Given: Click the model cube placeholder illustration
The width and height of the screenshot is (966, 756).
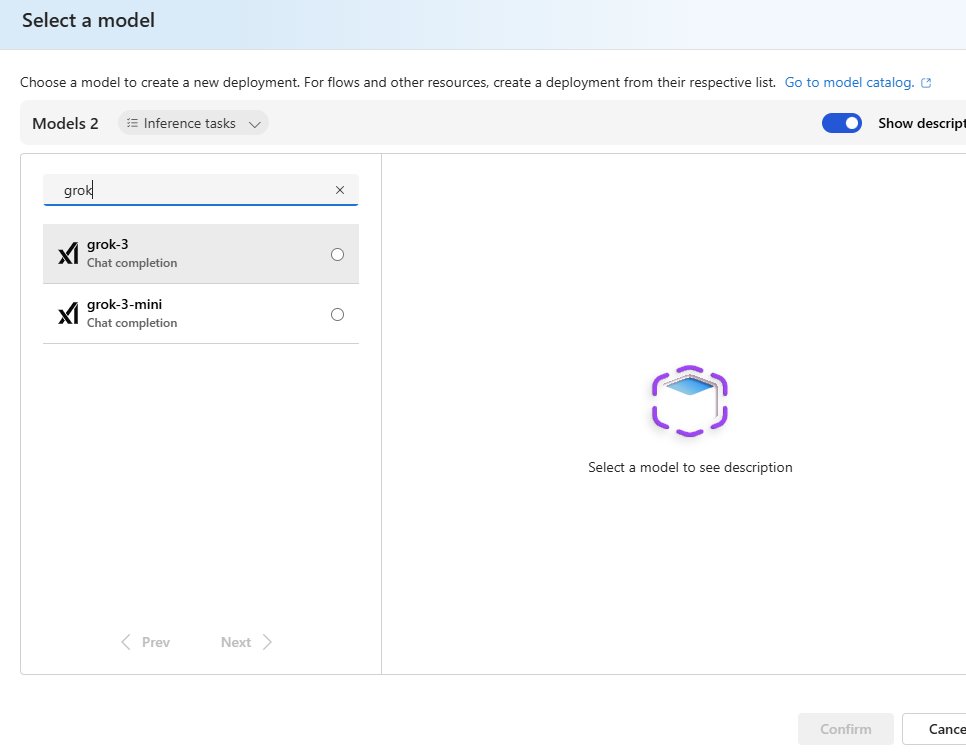Looking at the screenshot, I should pyautogui.click(x=690, y=401).
